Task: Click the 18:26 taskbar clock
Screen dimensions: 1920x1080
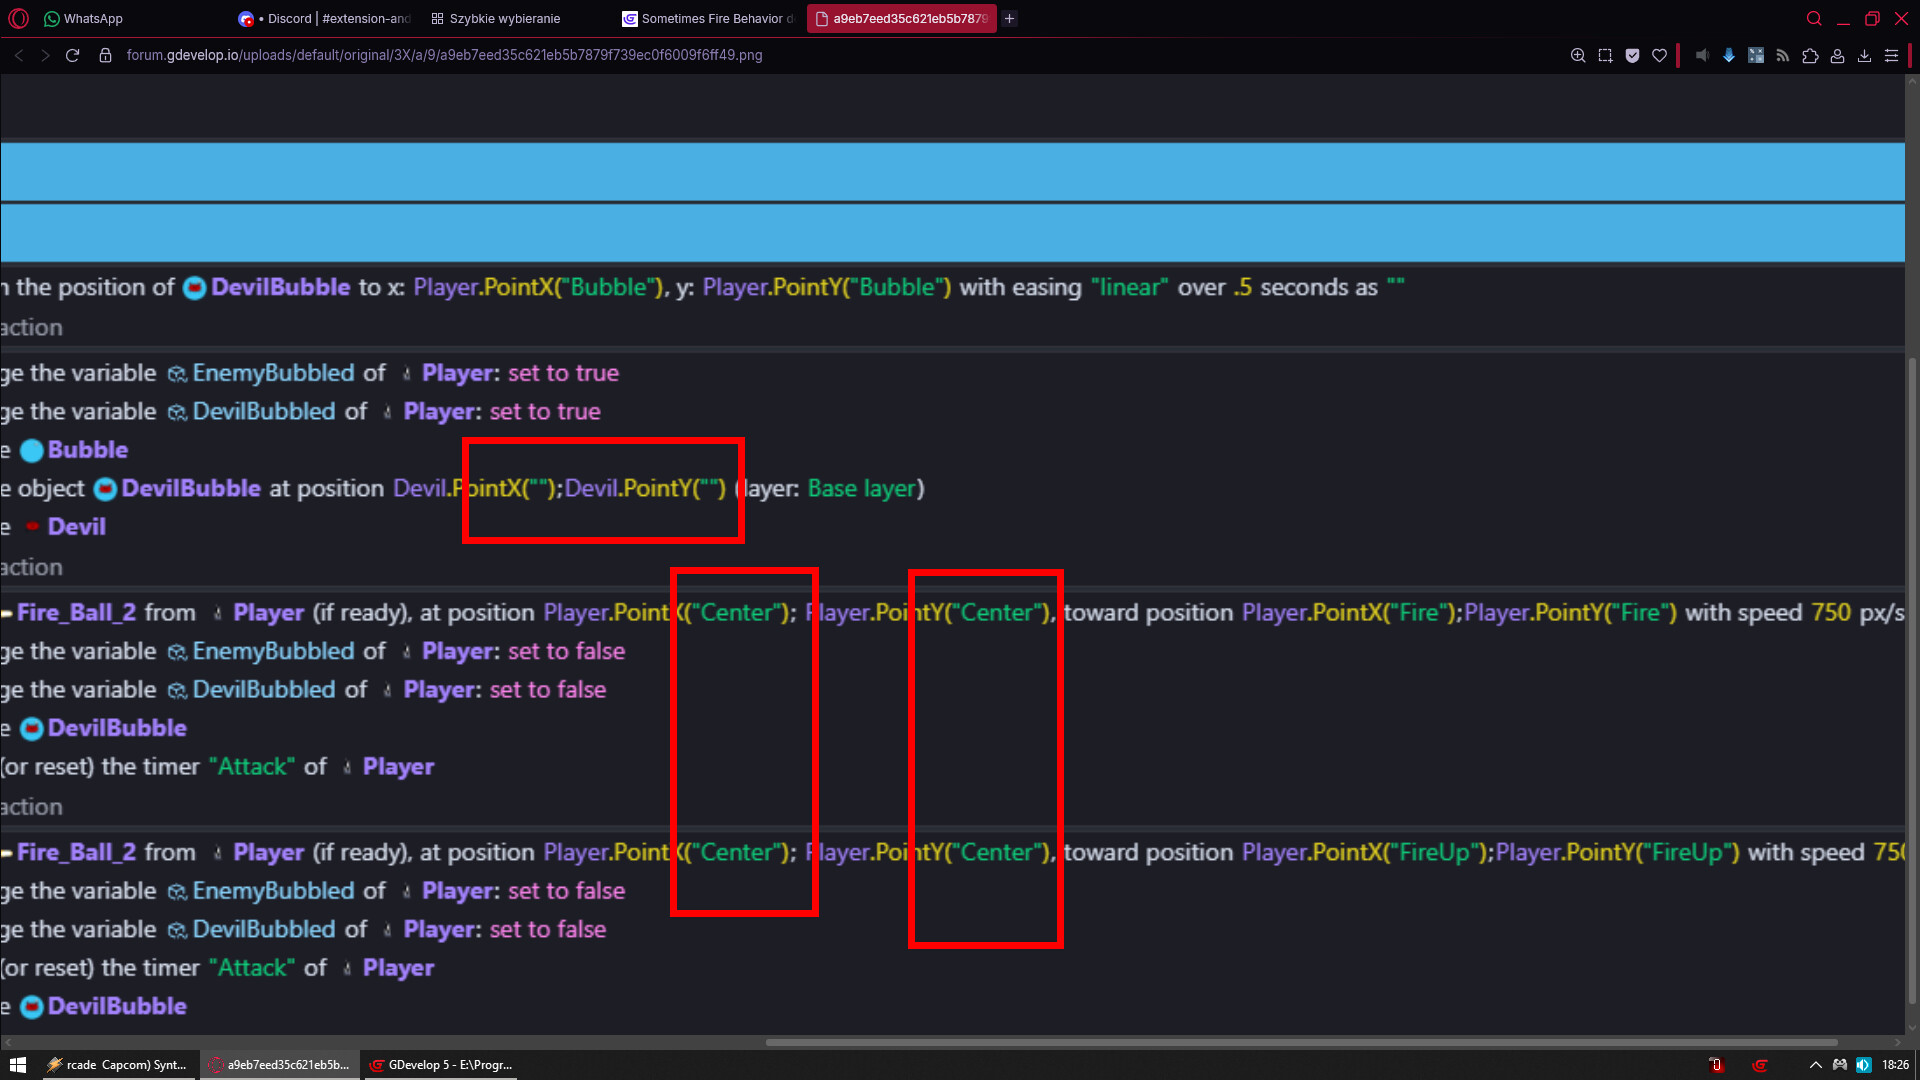Action: (x=1895, y=1065)
